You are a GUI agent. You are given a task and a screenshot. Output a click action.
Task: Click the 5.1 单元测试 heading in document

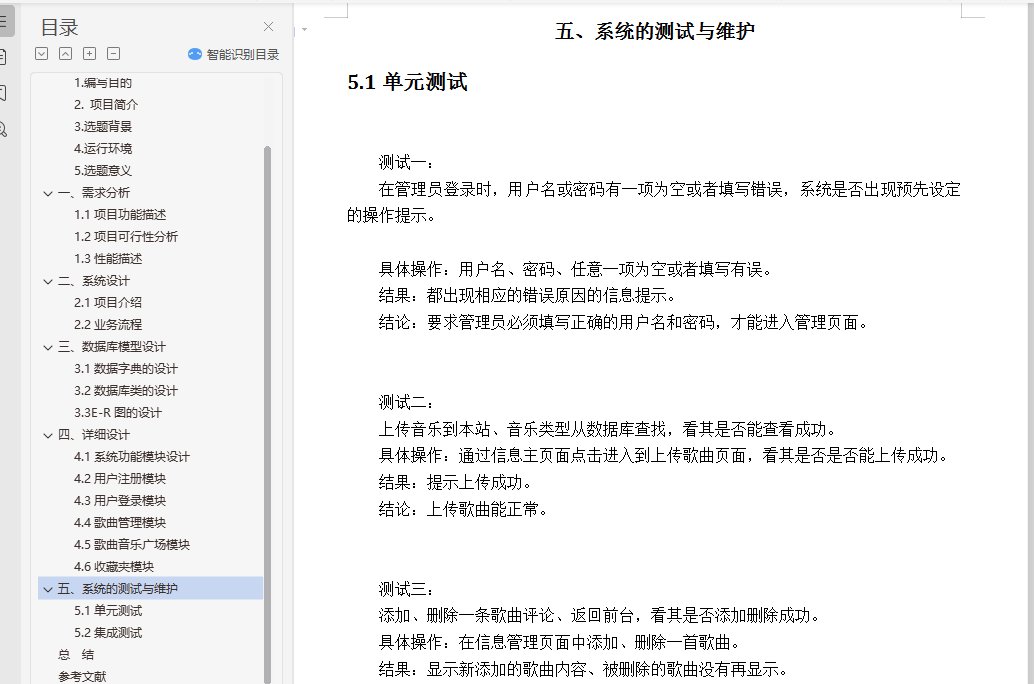pyautogui.click(x=408, y=82)
